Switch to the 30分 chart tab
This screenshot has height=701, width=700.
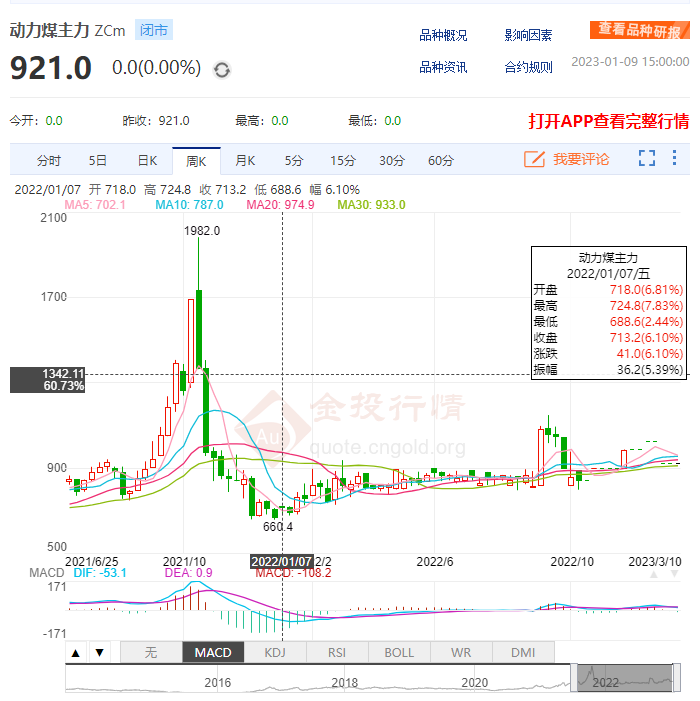click(x=392, y=160)
